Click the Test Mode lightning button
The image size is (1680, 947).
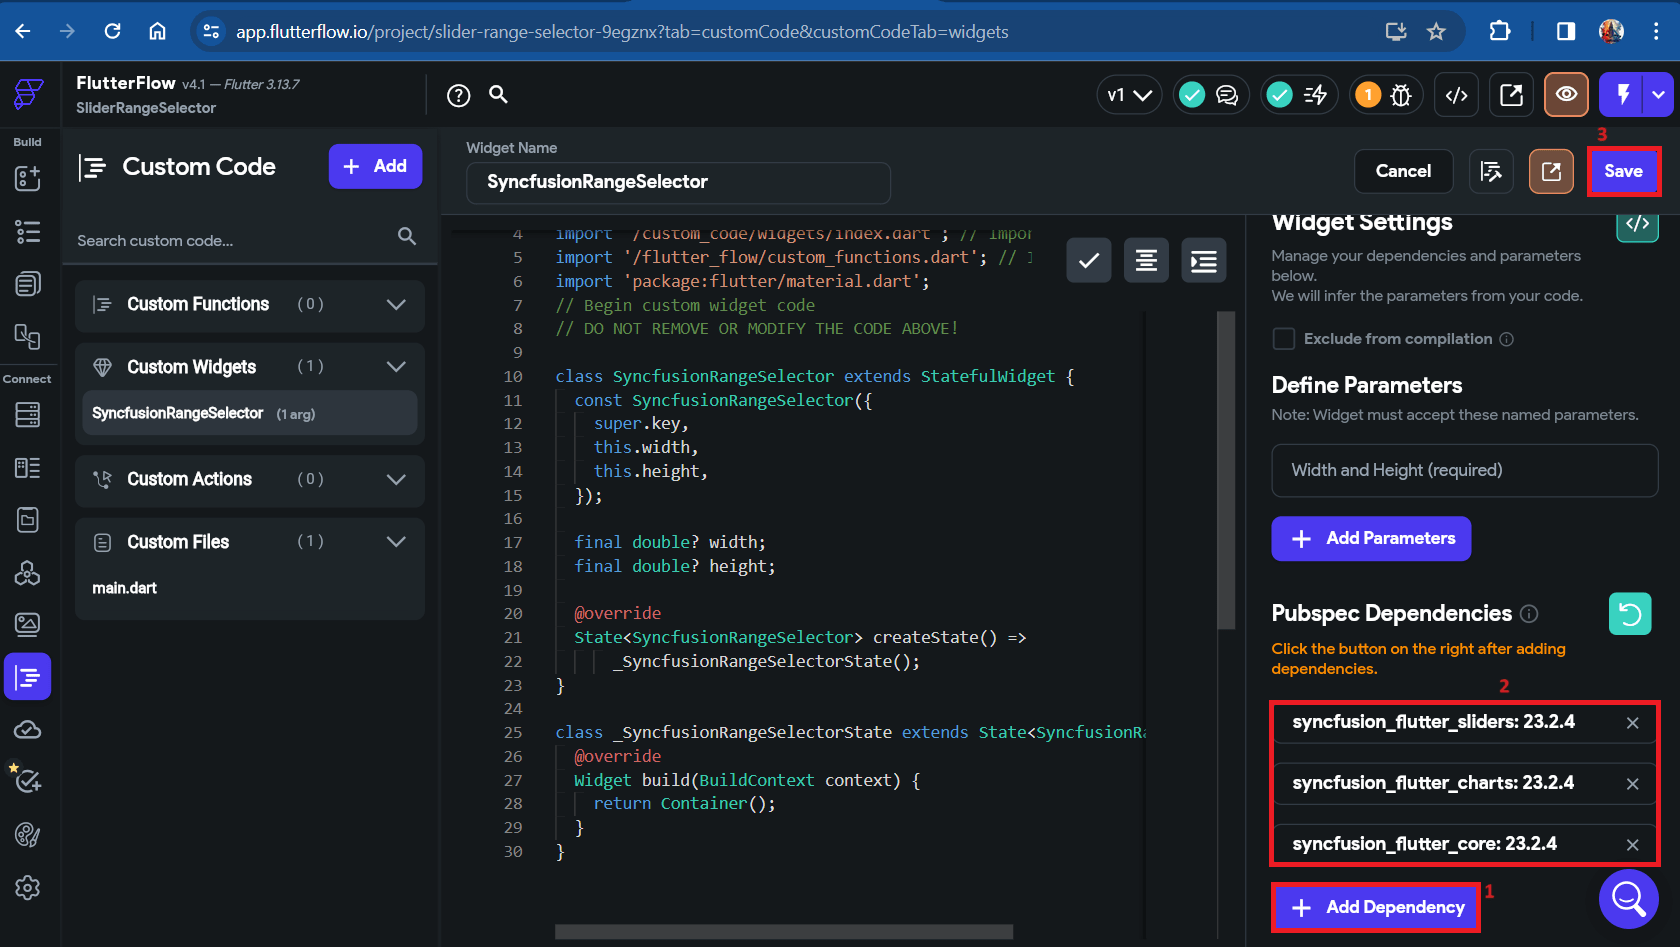pos(1623,95)
